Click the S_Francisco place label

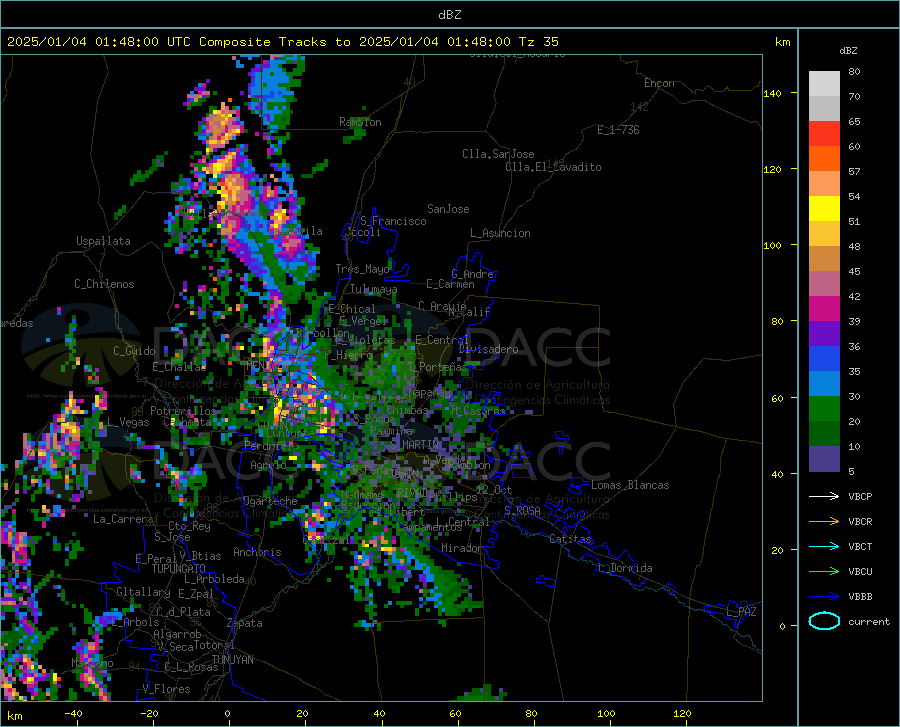393,221
